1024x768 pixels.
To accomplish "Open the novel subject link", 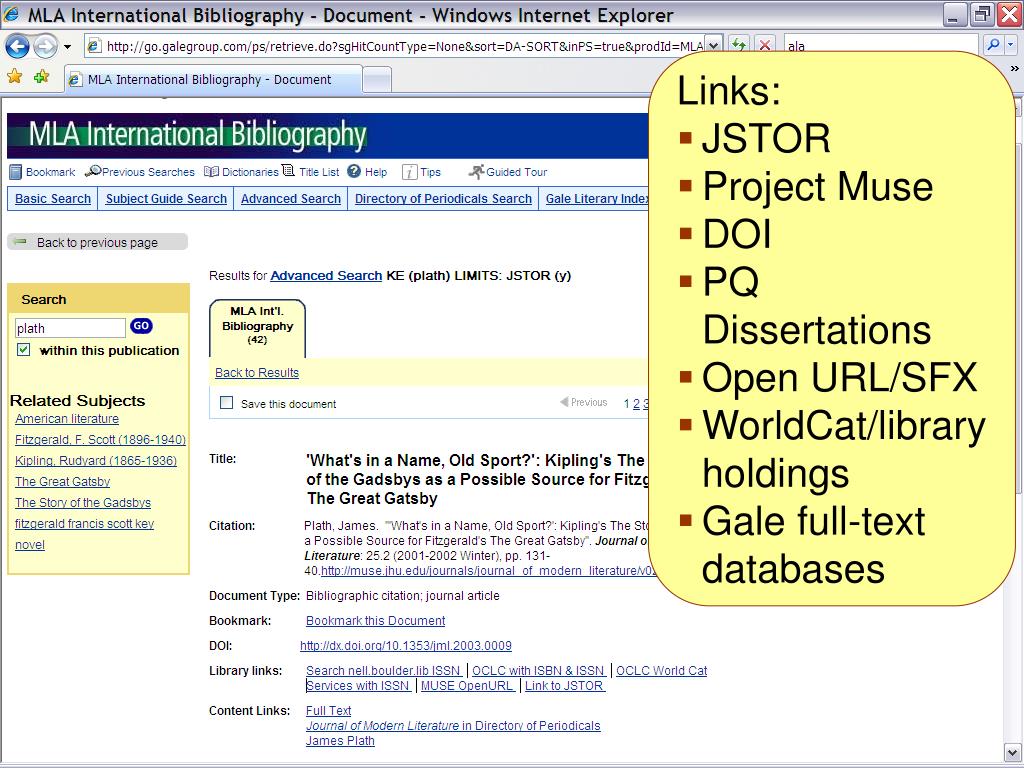I will pyautogui.click(x=29, y=544).
